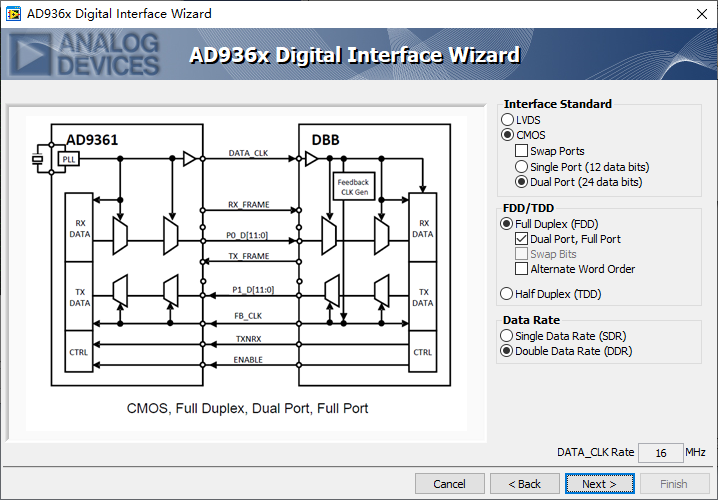Click the AD9361 label in the diagram
The height and width of the screenshot is (500, 718).
tap(92, 139)
